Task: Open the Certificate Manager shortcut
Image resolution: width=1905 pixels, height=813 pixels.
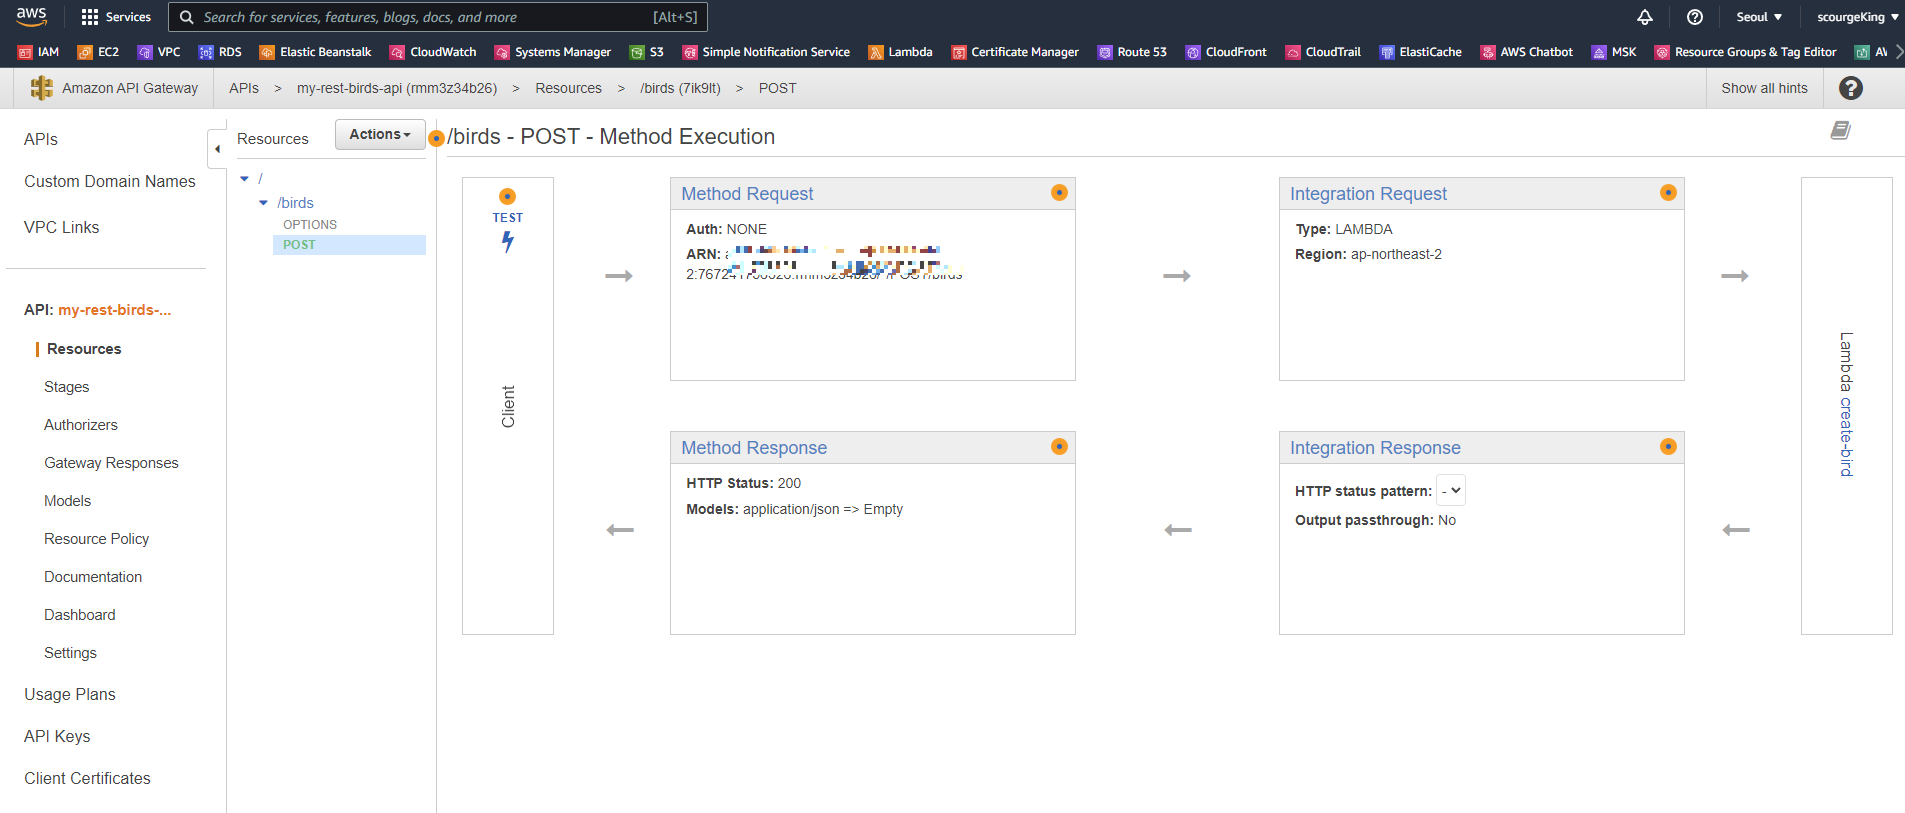Action: (1015, 52)
